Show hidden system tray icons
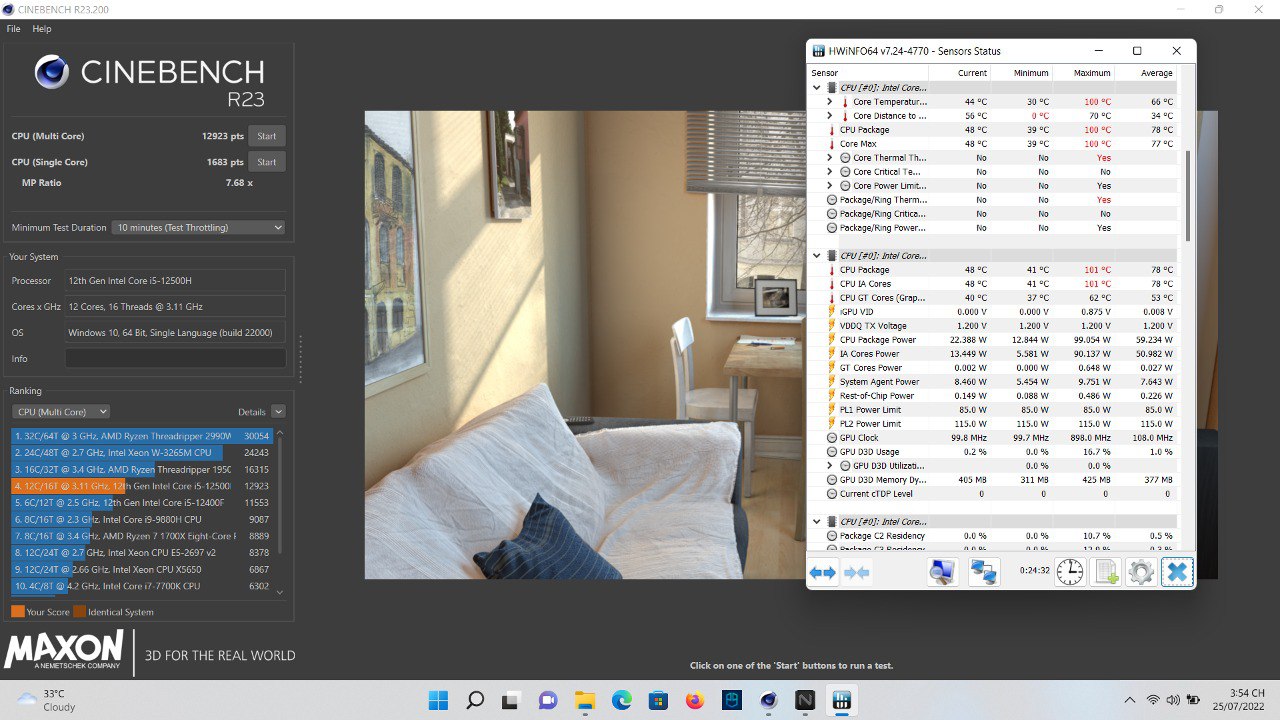The image size is (1280, 720). [1130, 700]
